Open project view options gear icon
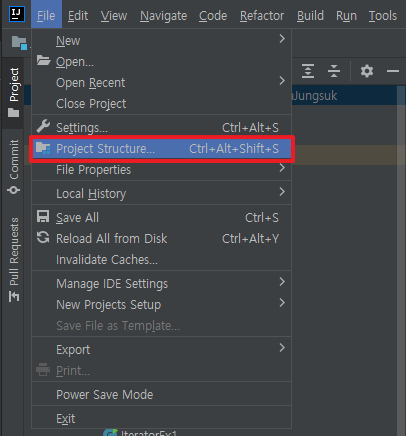The image size is (406, 436). (367, 71)
